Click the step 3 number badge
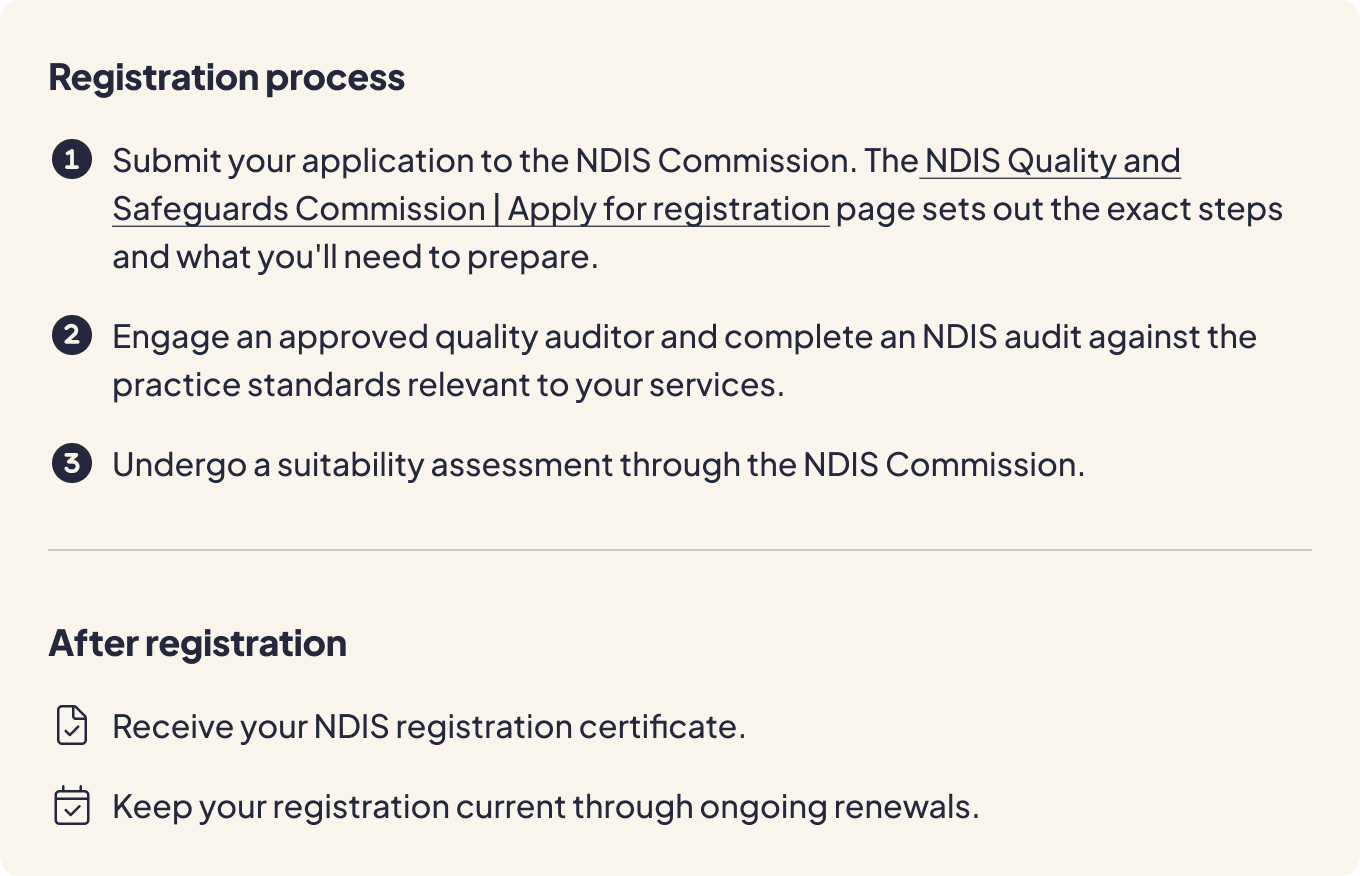Image resolution: width=1360 pixels, height=876 pixels. pos(71,464)
